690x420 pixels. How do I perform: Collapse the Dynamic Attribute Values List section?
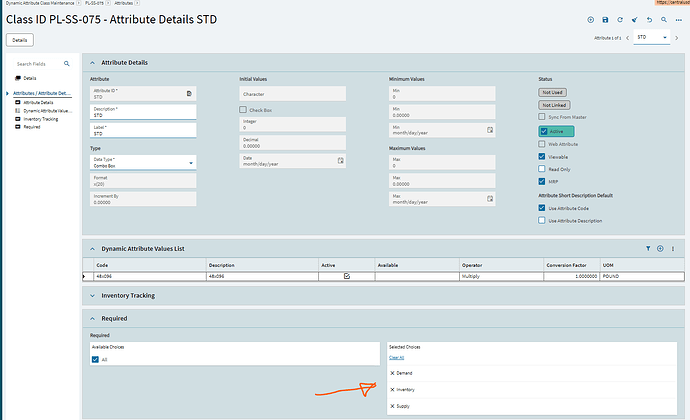point(92,249)
